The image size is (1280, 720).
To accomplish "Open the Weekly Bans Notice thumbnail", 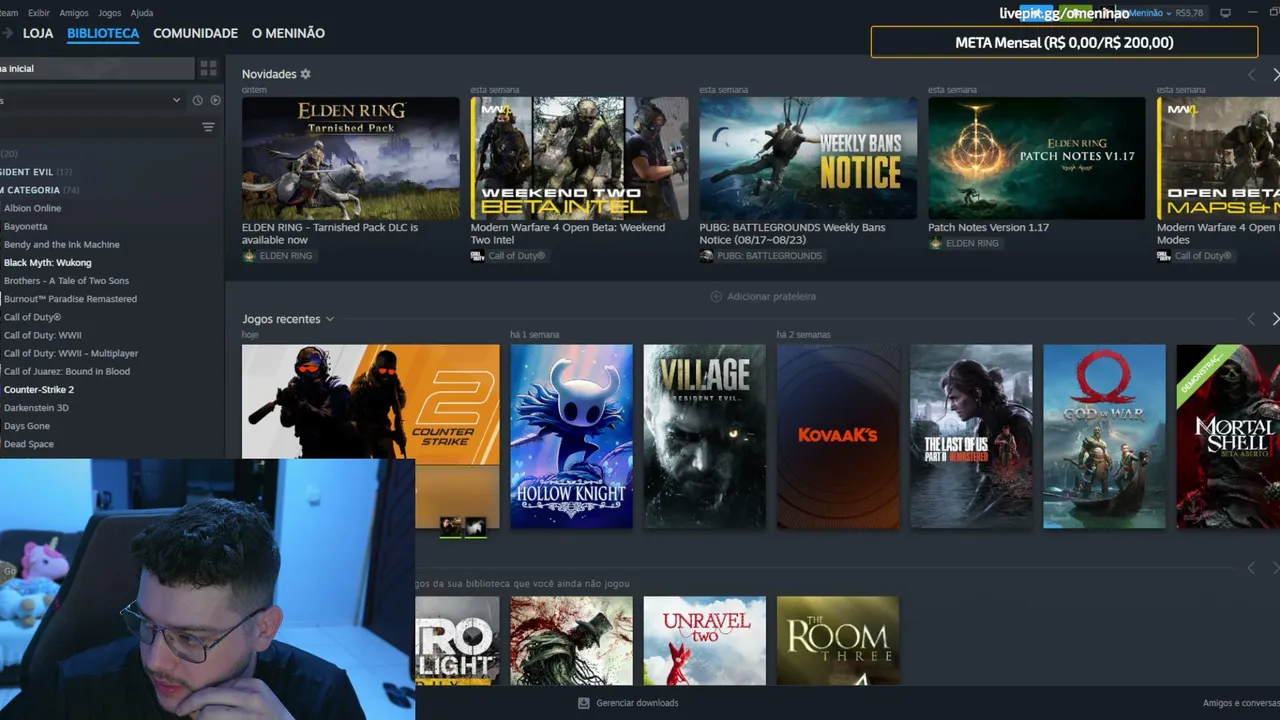I will pyautogui.click(x=808, y=158).
